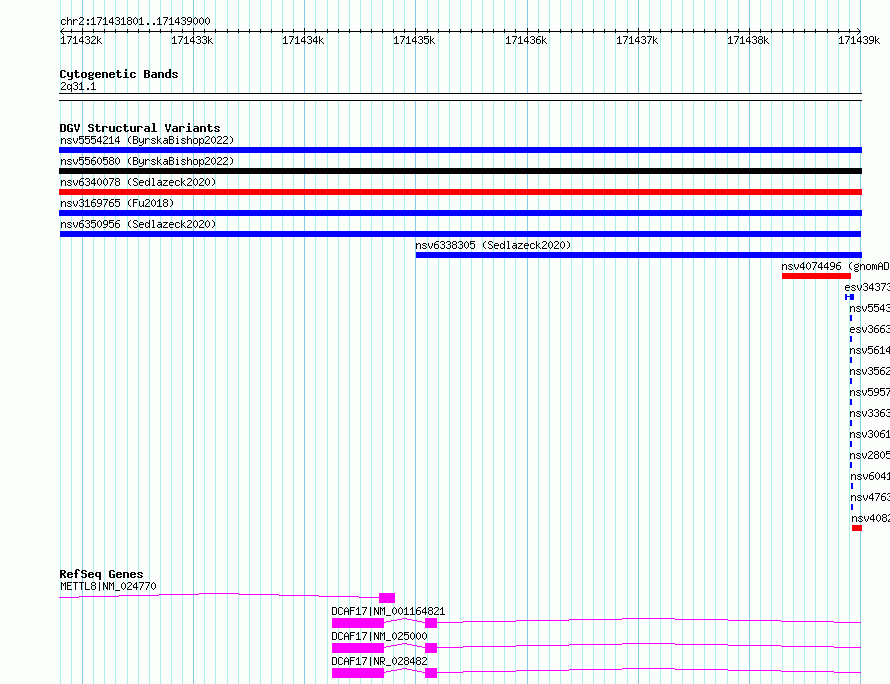Click the nsv2805 variant label

pos(869,455)
